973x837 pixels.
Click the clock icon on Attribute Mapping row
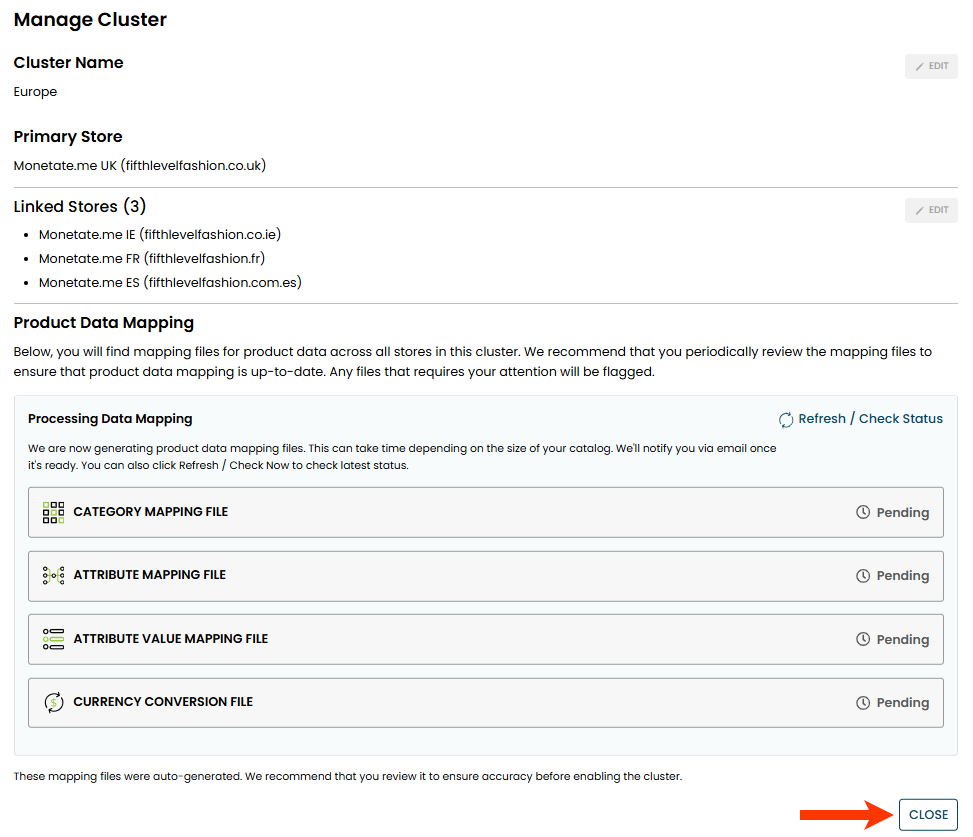point(863,576)
